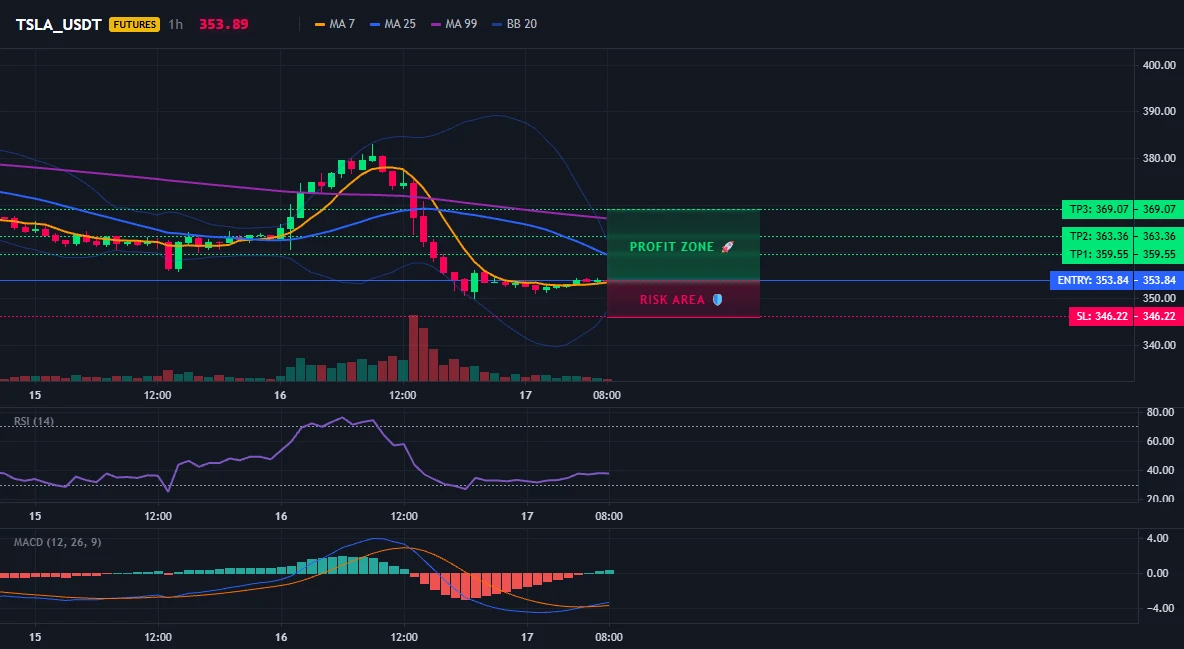
Task: Click the TP1: 359.55 price label
Action: [1099, 255]
